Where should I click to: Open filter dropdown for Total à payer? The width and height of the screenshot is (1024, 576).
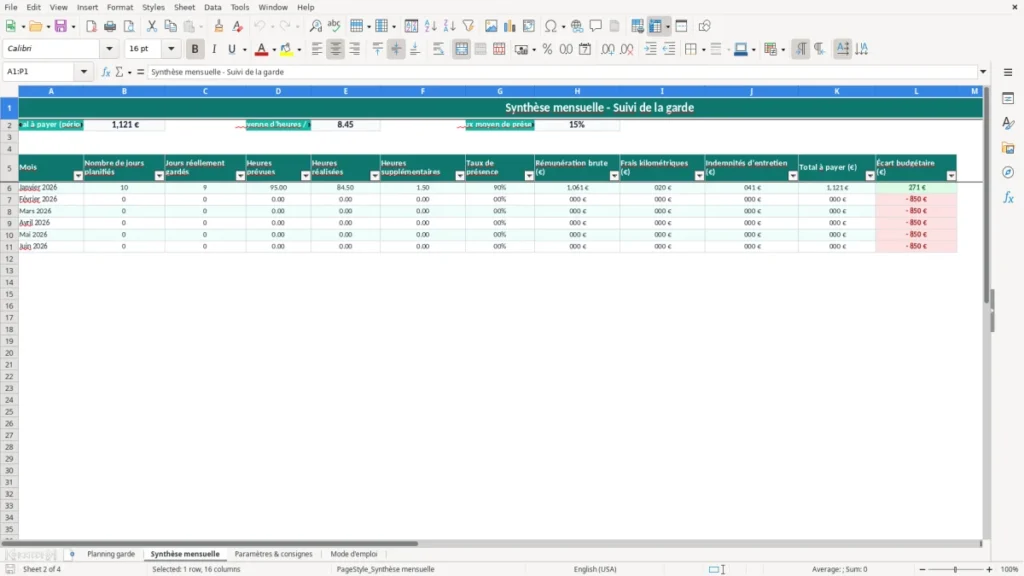coord(869,176)
